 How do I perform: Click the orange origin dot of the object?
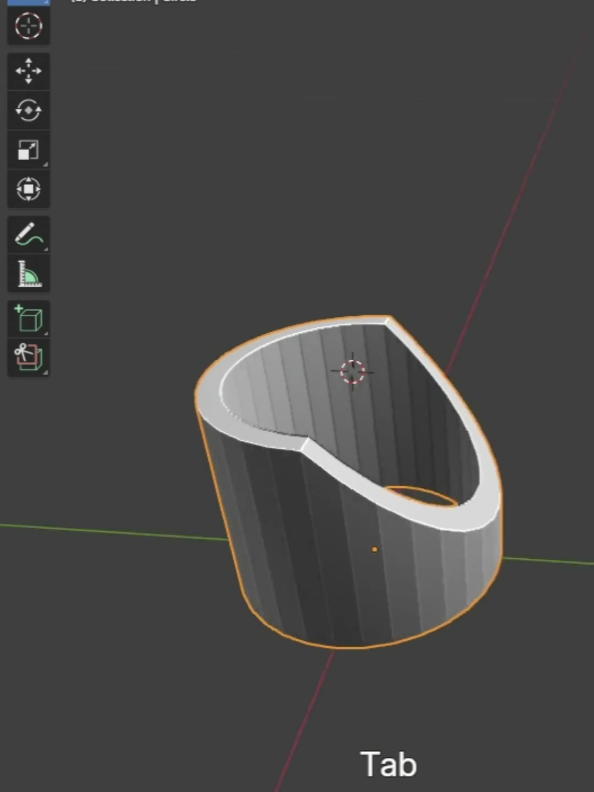click(375, 549)
